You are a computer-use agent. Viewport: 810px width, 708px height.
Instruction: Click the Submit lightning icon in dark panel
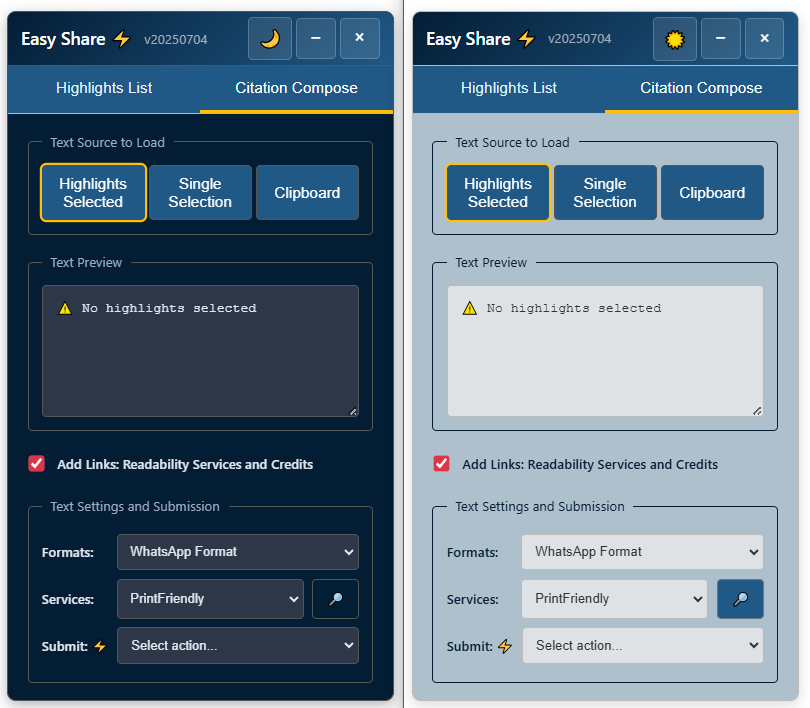click(100, 646)
